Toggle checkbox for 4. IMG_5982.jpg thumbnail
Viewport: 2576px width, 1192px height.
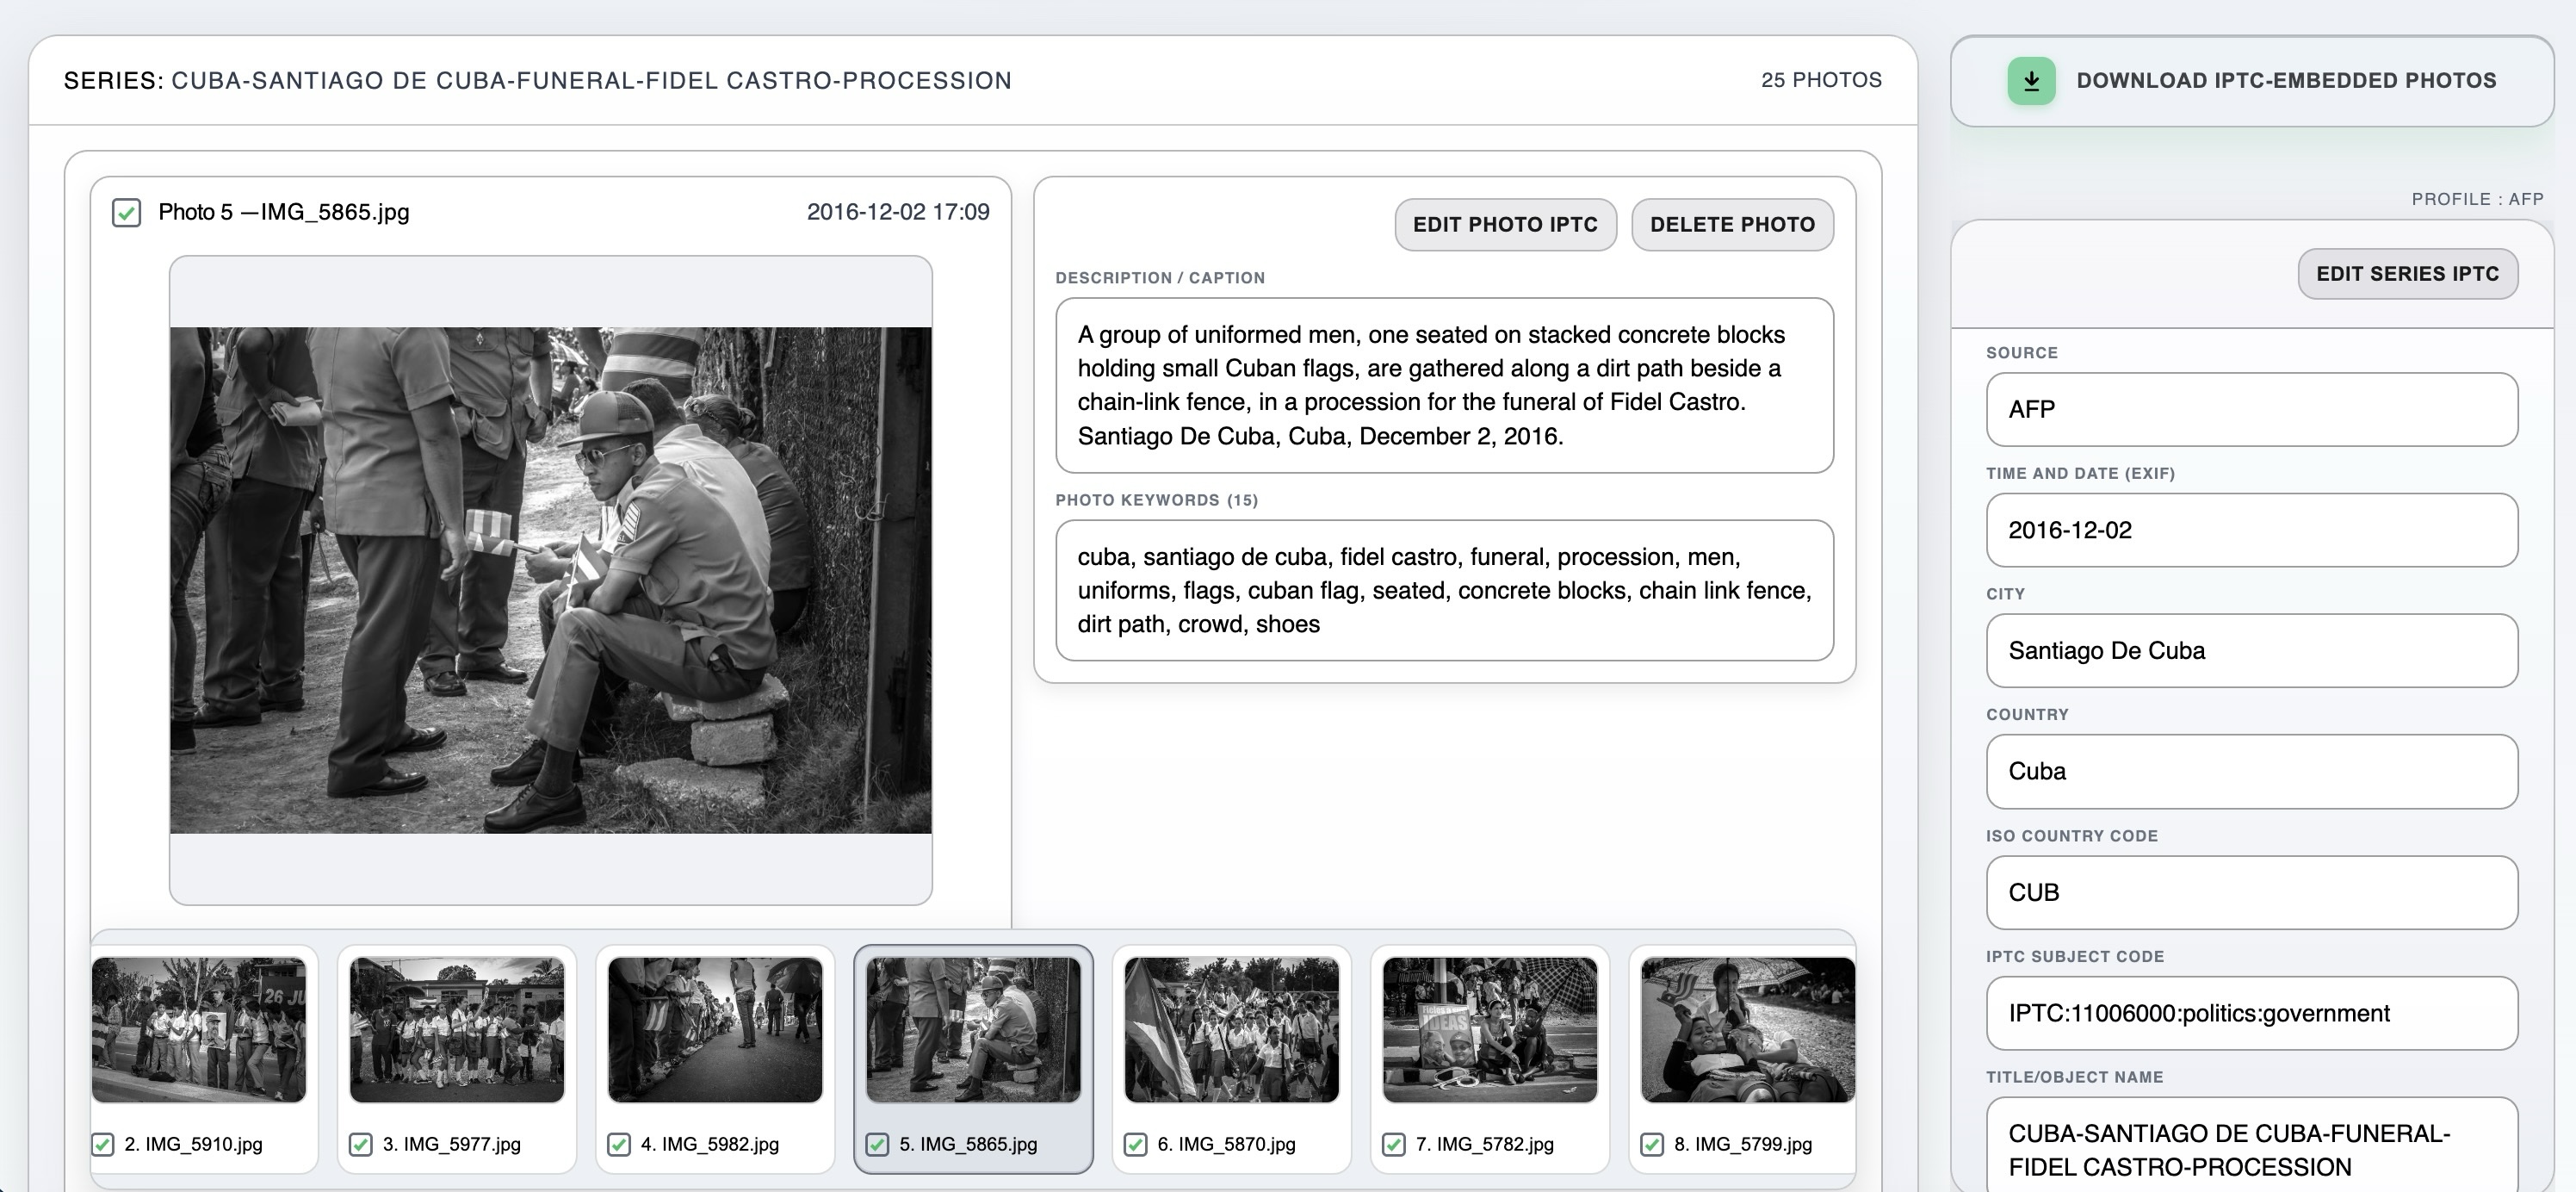(619, 1144)
